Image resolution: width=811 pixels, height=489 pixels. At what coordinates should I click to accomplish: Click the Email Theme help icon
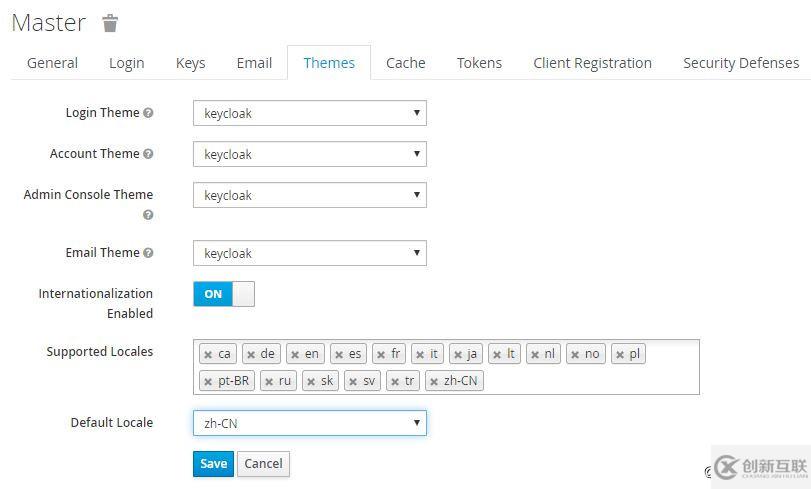[x=148, y=253]
